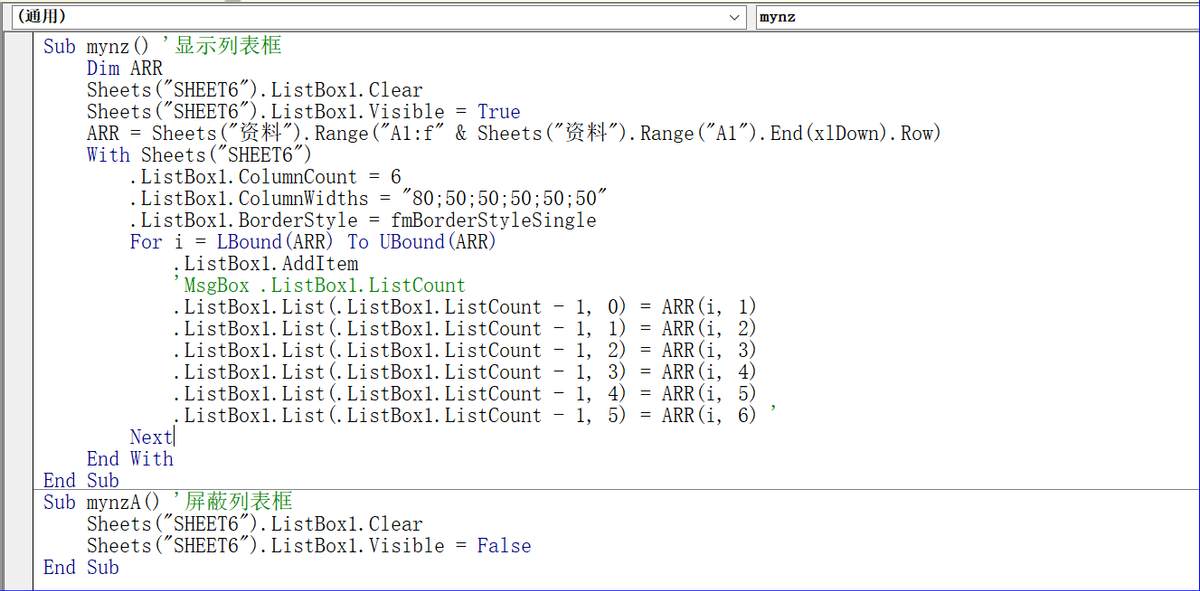Open the (通用) object dropdown arrow
This screenshot has height=591, width=1200.
coord(737,17)
